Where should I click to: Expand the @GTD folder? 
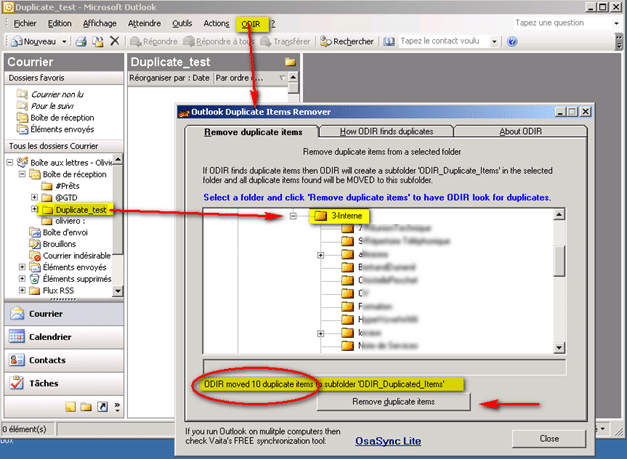pyautogui.click(x=34, y=197)
